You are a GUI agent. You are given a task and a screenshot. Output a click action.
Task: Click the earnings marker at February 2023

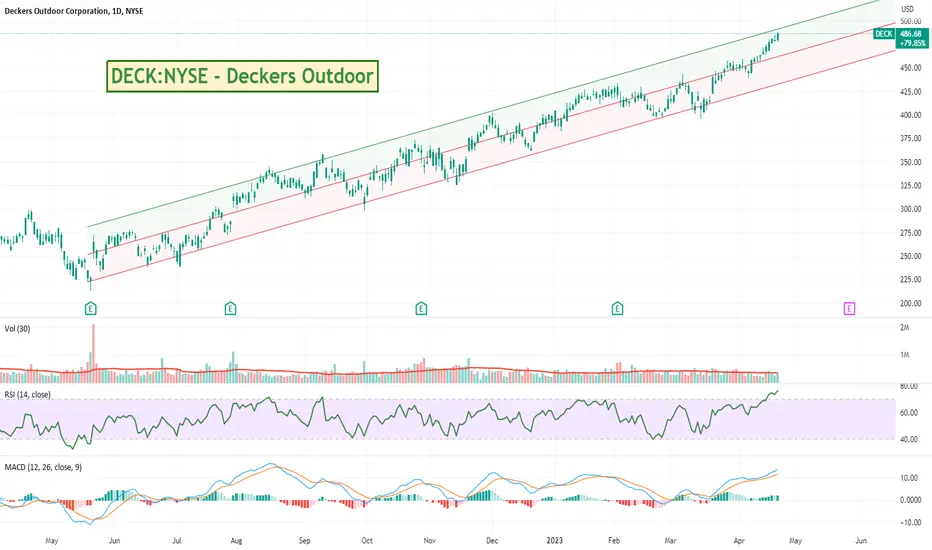coord(618,309)
